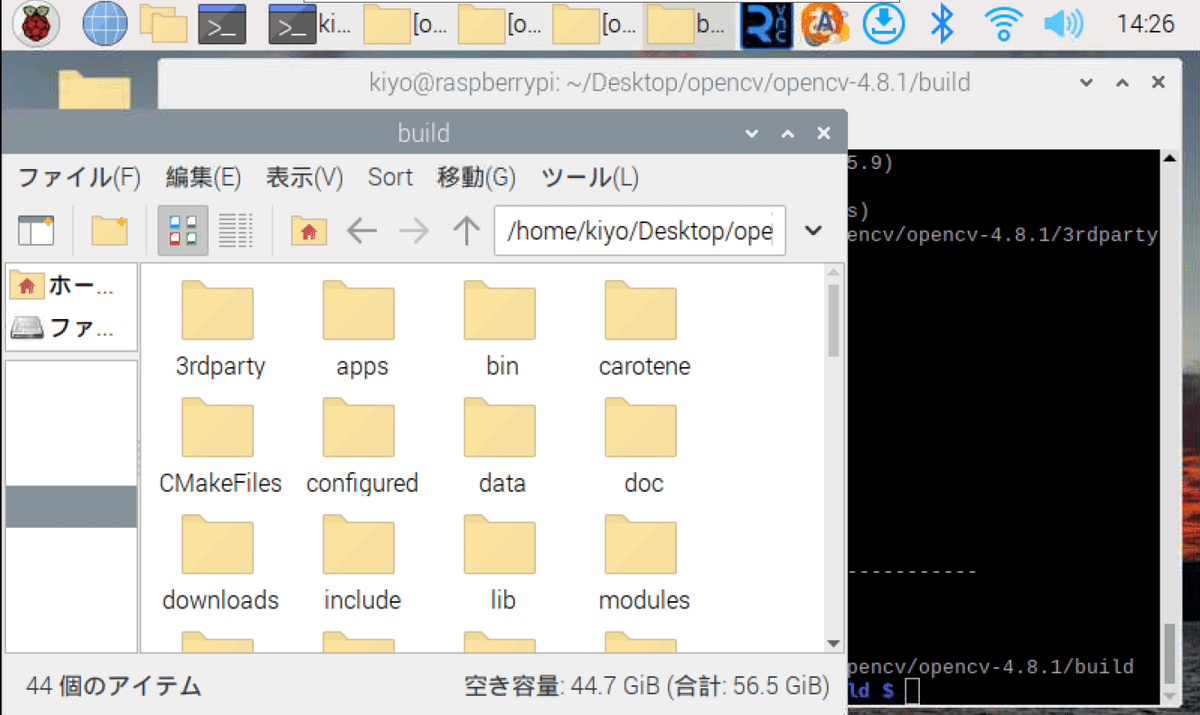Select the downloads folder
Screen dimensions: 1200x715
point(220,563)
